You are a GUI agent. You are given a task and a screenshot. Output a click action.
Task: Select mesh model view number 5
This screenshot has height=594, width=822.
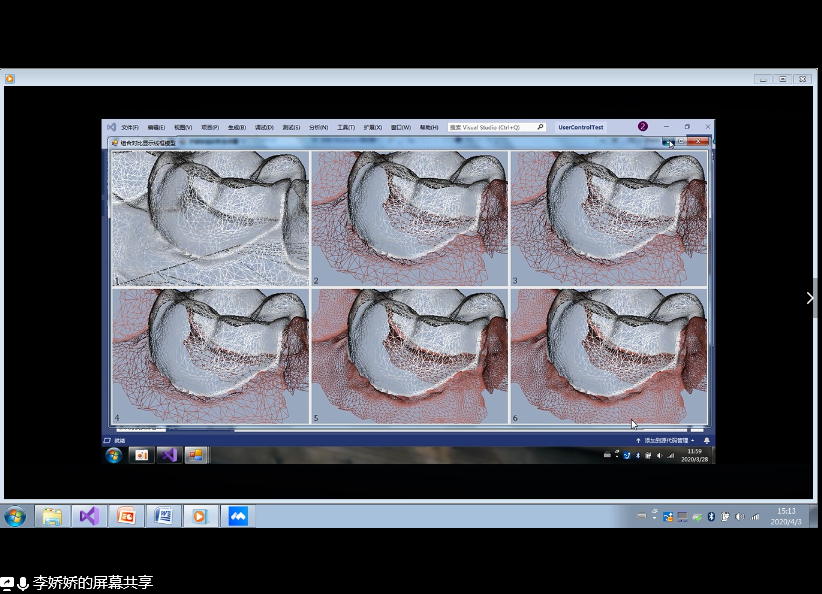409,356
